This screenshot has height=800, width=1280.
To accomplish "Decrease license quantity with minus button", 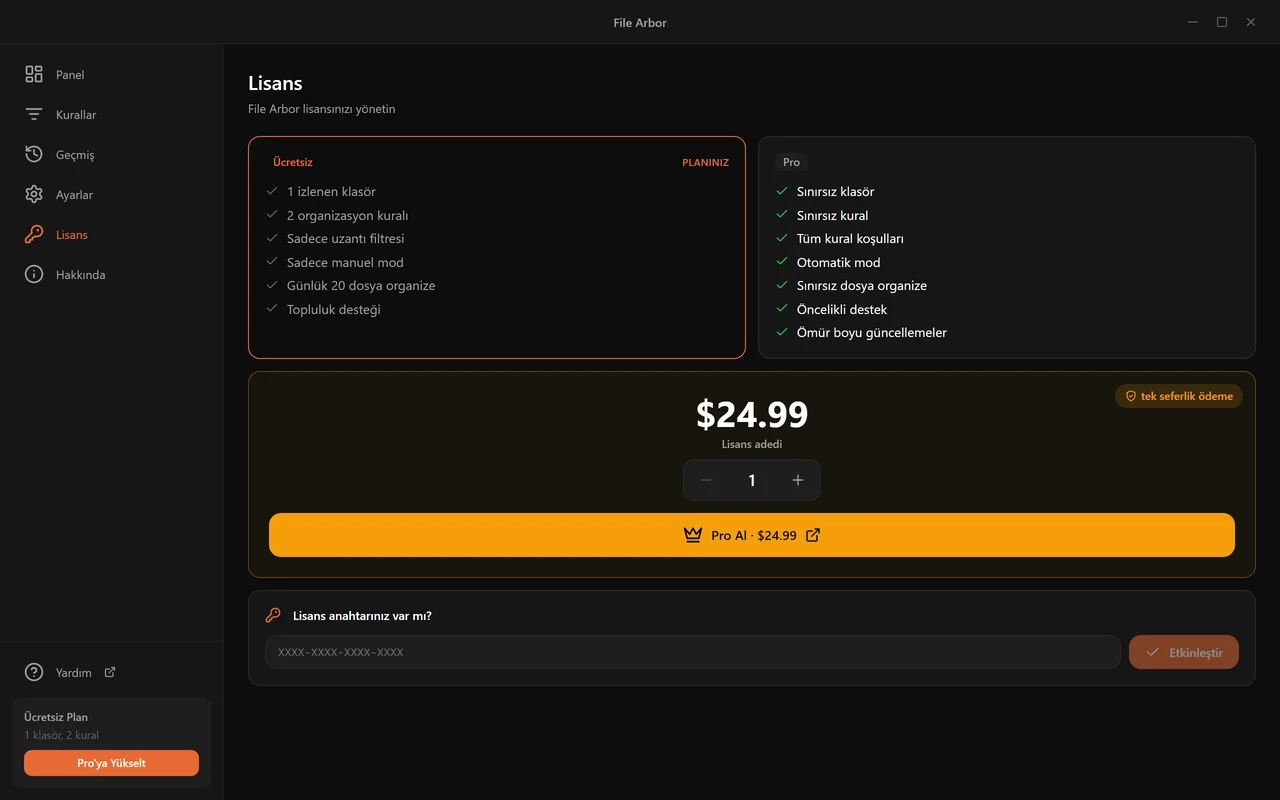I will coord(706,480).
